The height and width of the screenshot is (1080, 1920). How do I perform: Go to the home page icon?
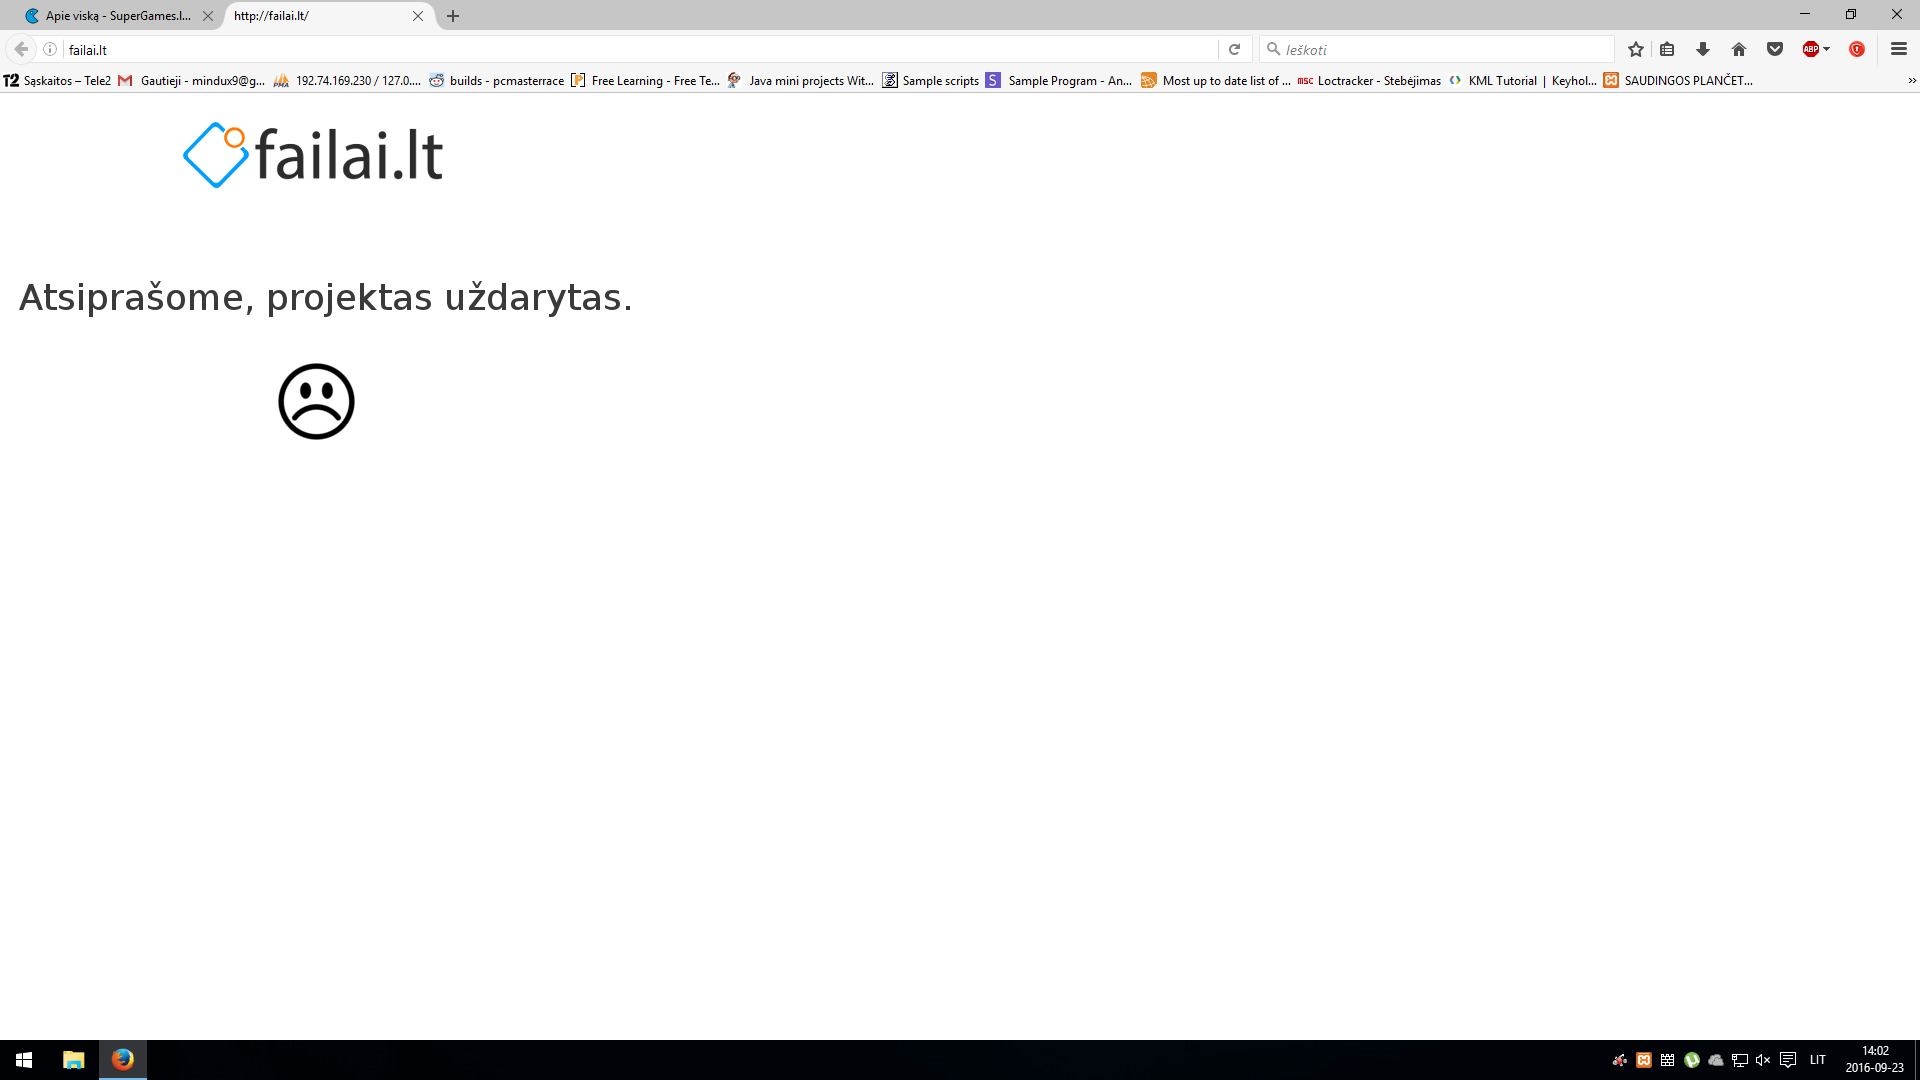(1739, 49)
